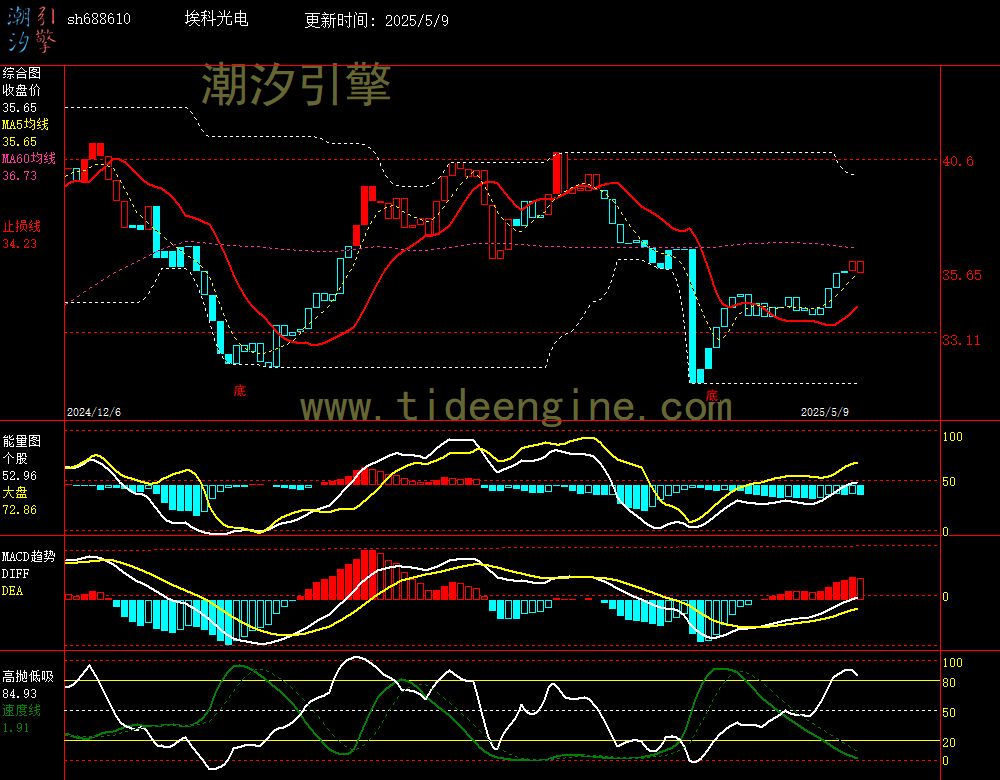Click the red 止损线 legend label
This screenshot has height=780, width=1000.
21,226
